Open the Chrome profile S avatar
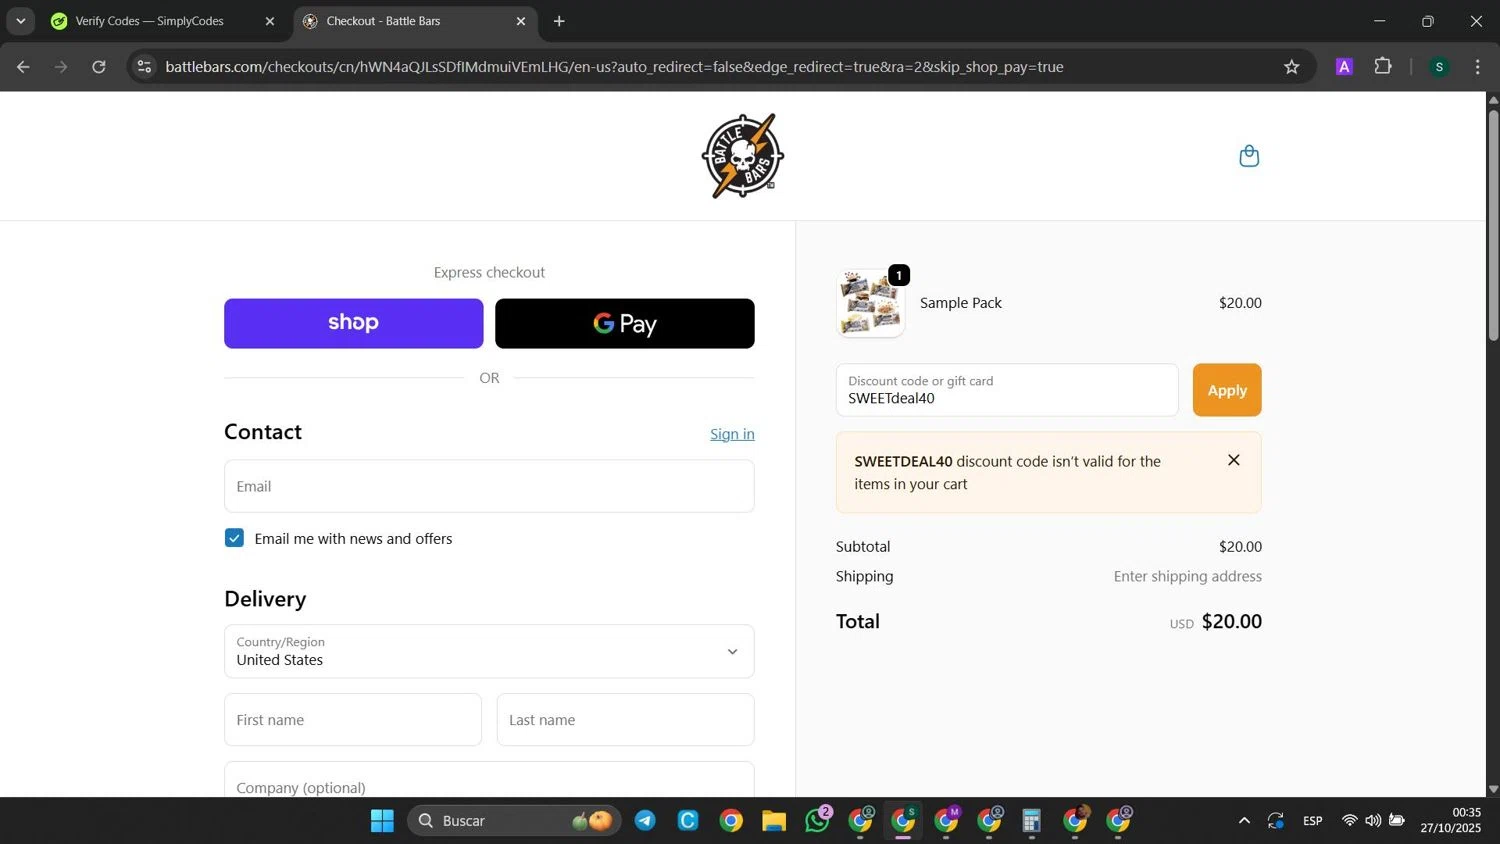The width and height of the screenshot is (1500, 844). tap(1439, 67)
